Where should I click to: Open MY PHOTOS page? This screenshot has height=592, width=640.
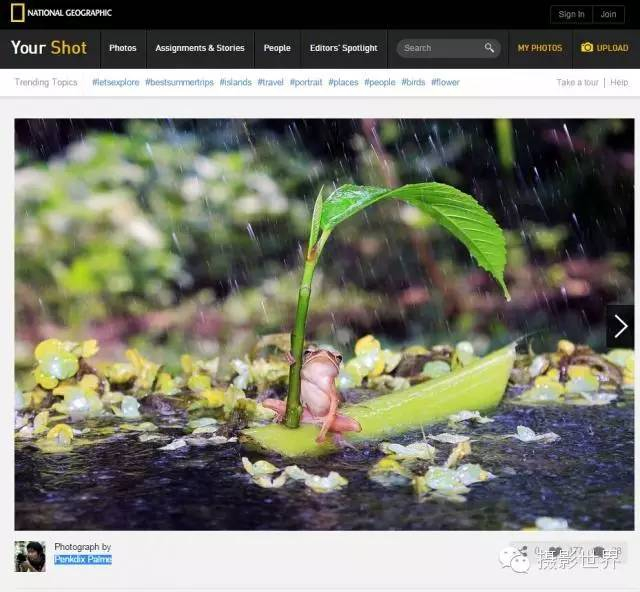[x=540, y=48]
